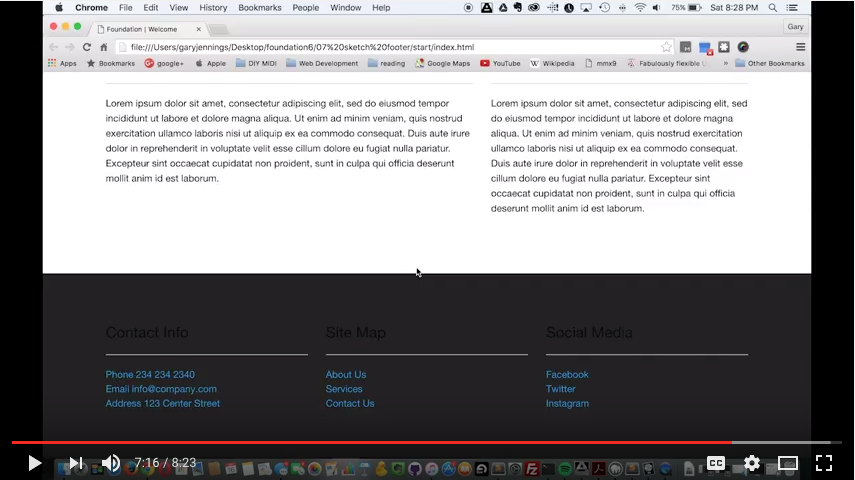This screenshot has height=480, width=855.
Task: Click the Chrome home icon
Action: (103, 47)
